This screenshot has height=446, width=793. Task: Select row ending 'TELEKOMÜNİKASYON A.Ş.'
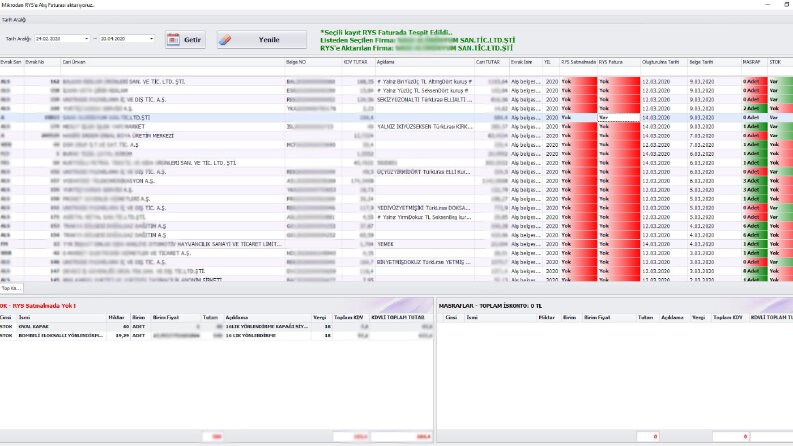point(396,181)
